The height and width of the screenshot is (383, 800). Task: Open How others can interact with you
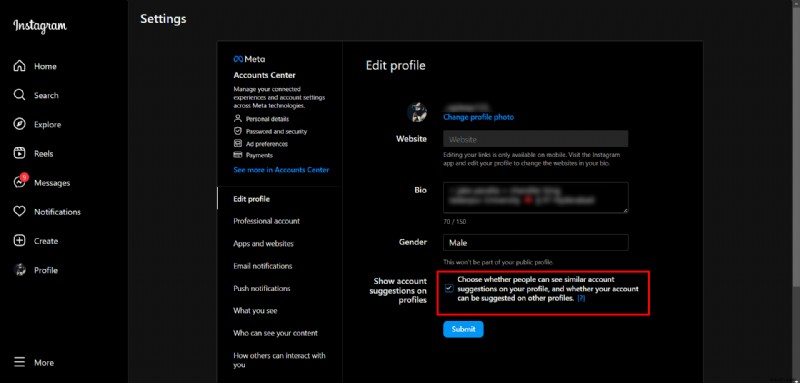pos(279,360)
